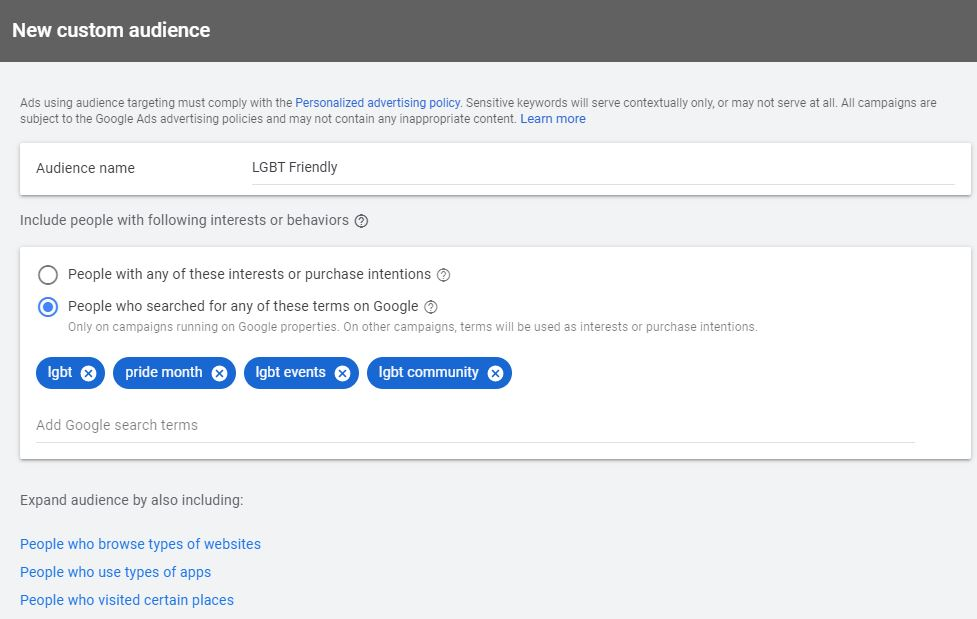
Task: Click the Audience name text field
Action: (600, 168)
